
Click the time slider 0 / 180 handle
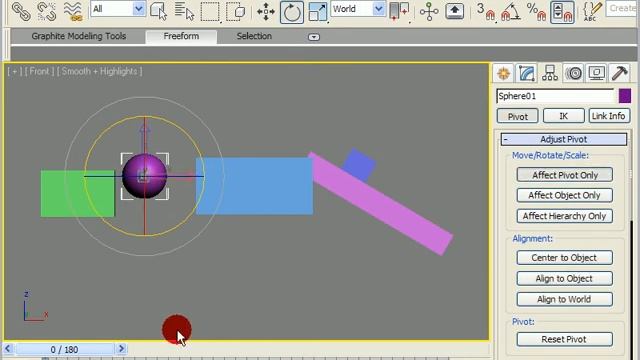64,349
